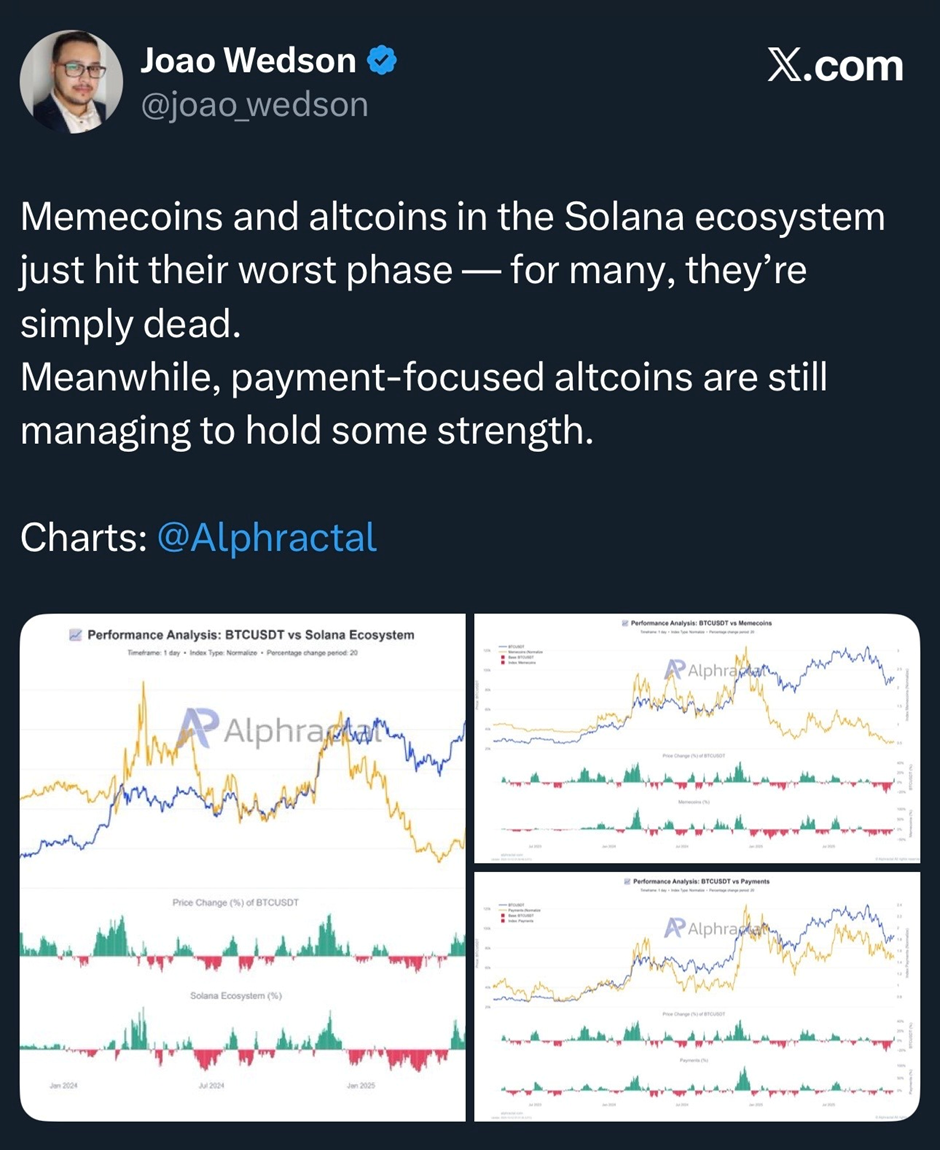This screenshot has height=1150, width=940.
Task: Click the Alphractal watermark logo on Solana chart
Action: tap(198, 732)
